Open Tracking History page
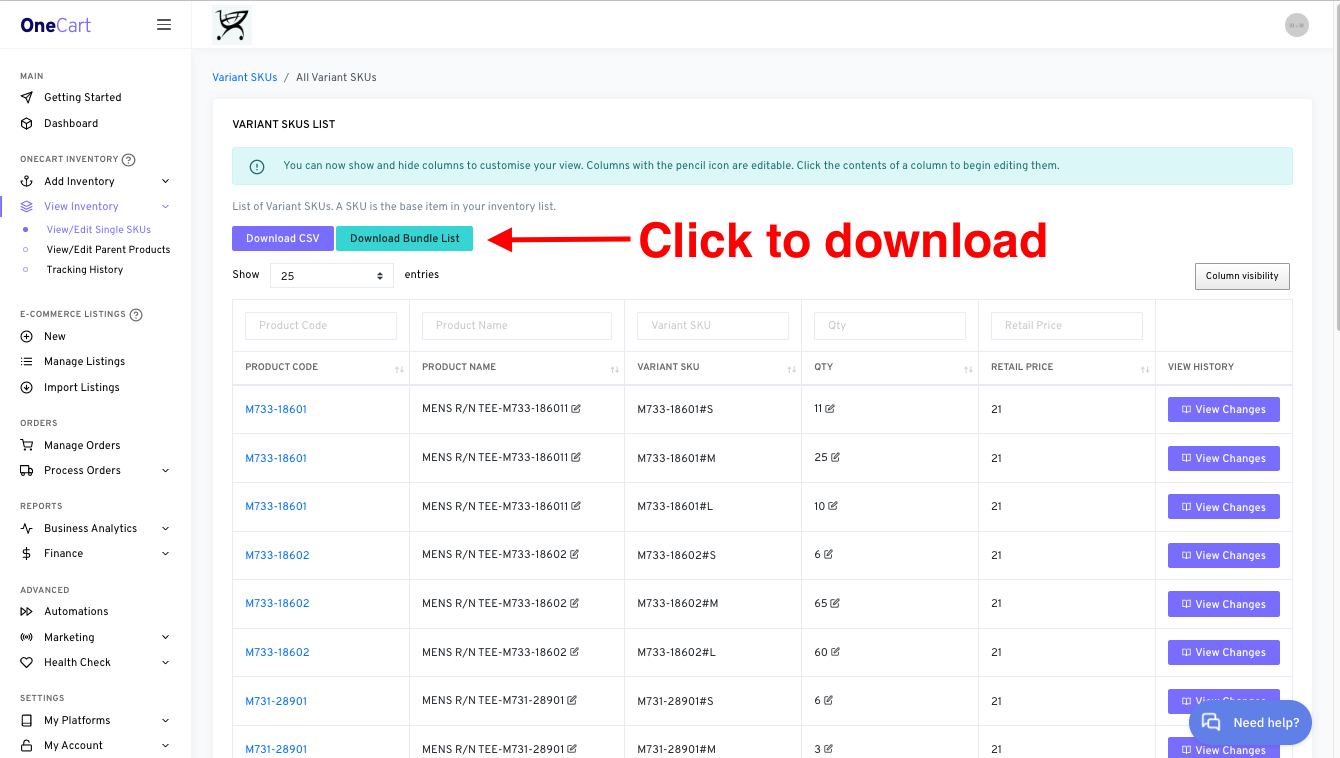1340x758 pixels. (85, 269)
